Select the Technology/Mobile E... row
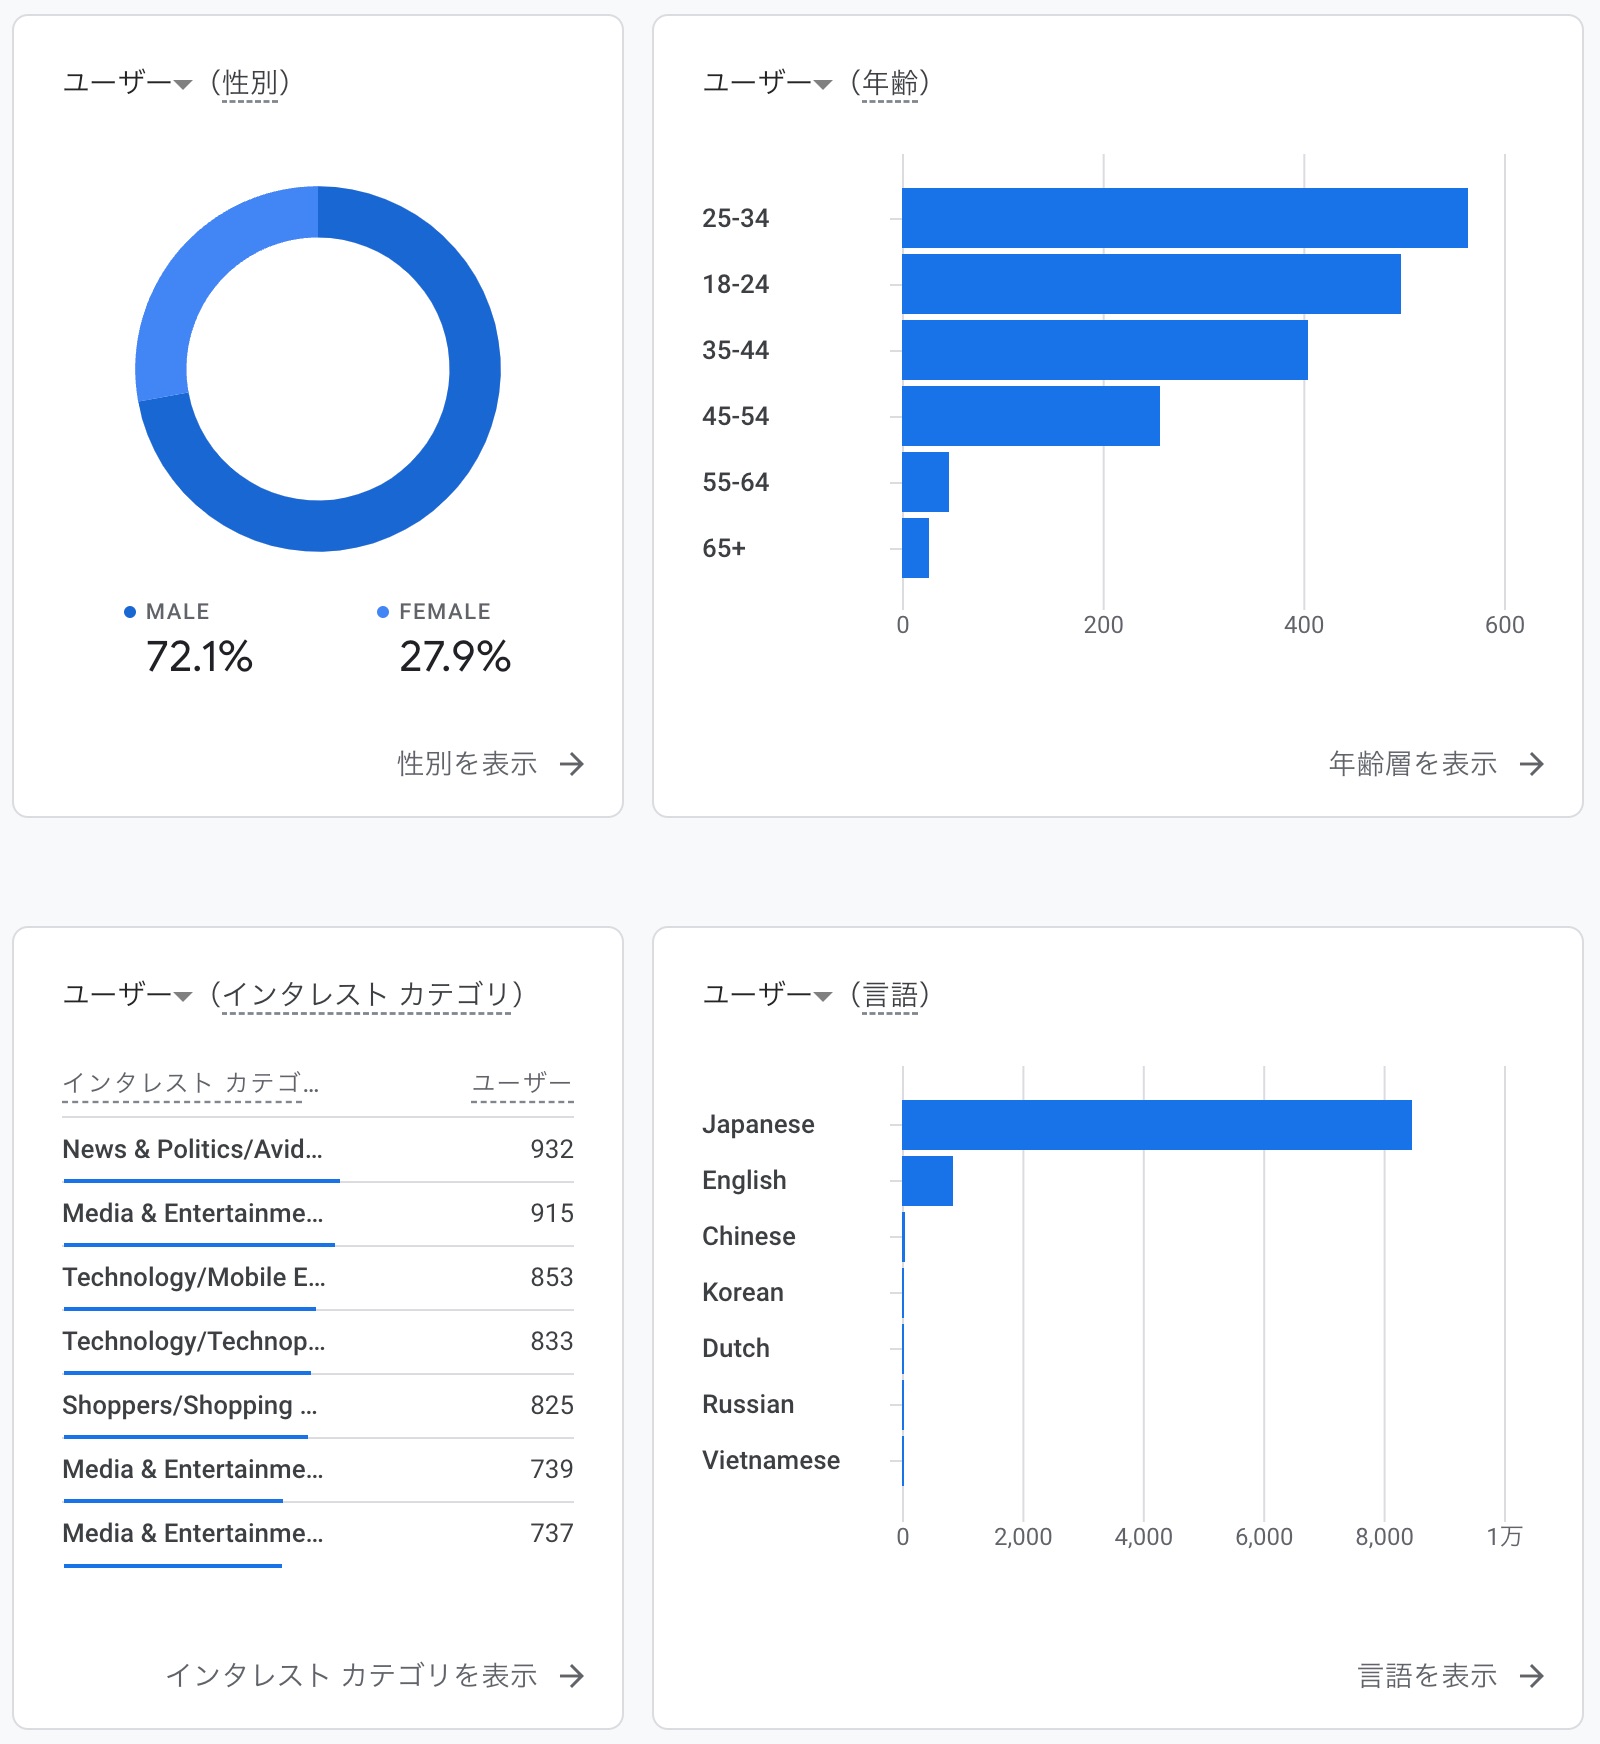The height and width of the screenshot is (1744, 1600). coord(318,1278)
